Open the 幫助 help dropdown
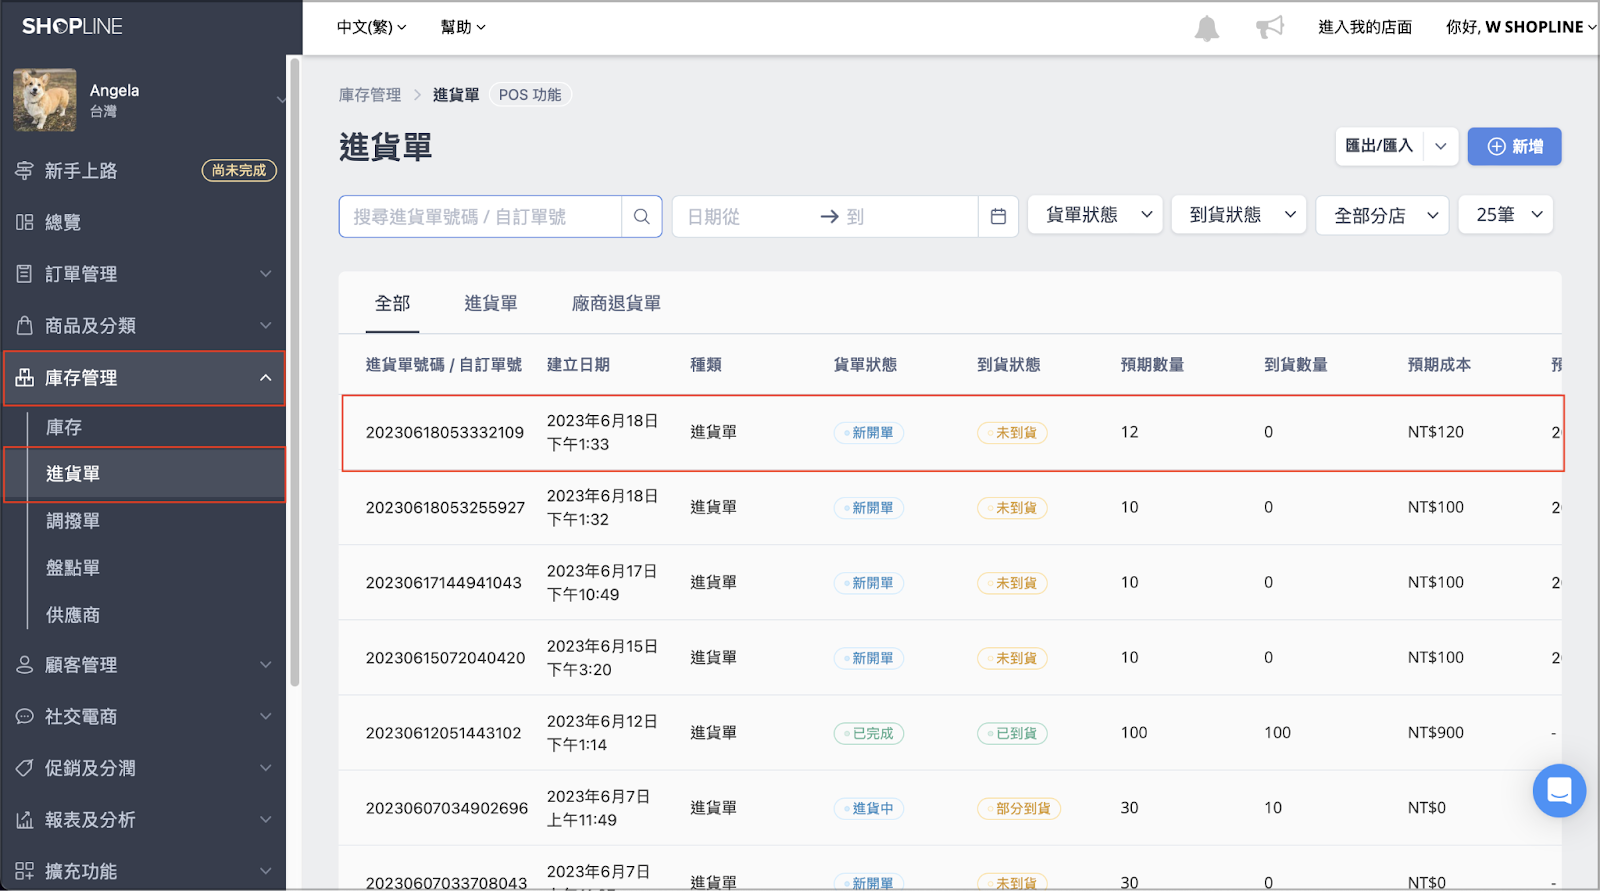 [x=463, y=27]
